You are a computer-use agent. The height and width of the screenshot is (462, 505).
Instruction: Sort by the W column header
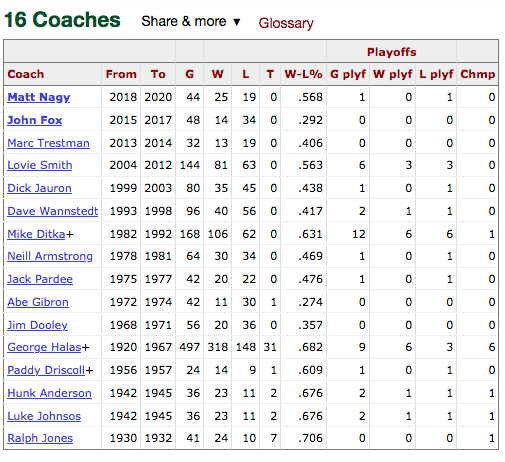pyautogui.click(x=218, y=74)
